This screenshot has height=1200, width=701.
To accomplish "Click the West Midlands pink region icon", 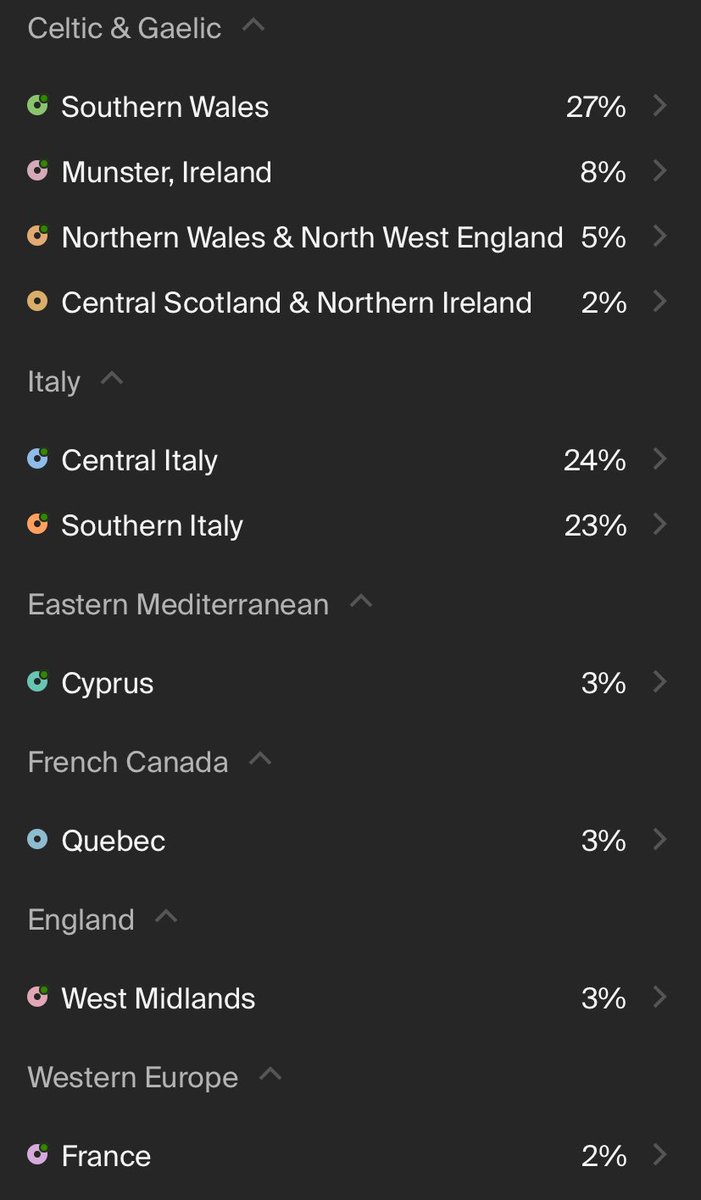I will (38, 997).
